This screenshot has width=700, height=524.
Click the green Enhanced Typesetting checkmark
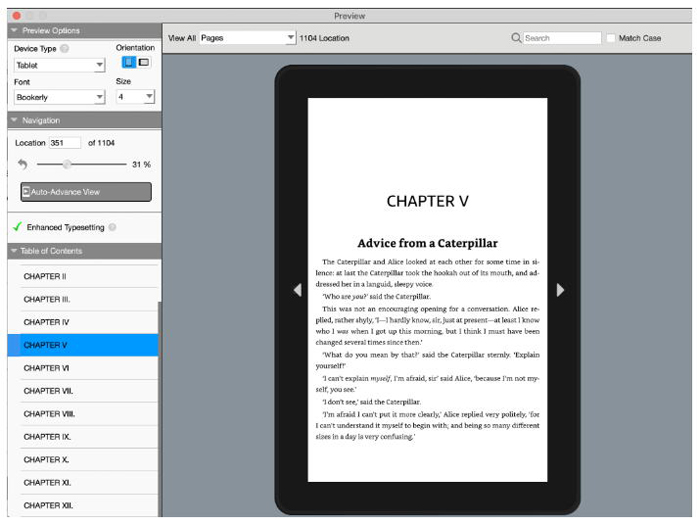[17, 227]
